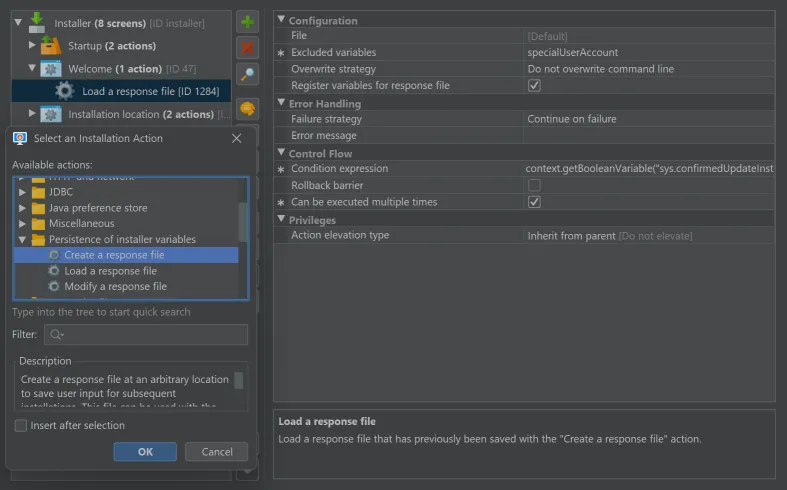This screenshot has width=787, height=490.
Task: Click the orange comment bubble icon
Action: (x=247, y=108)
